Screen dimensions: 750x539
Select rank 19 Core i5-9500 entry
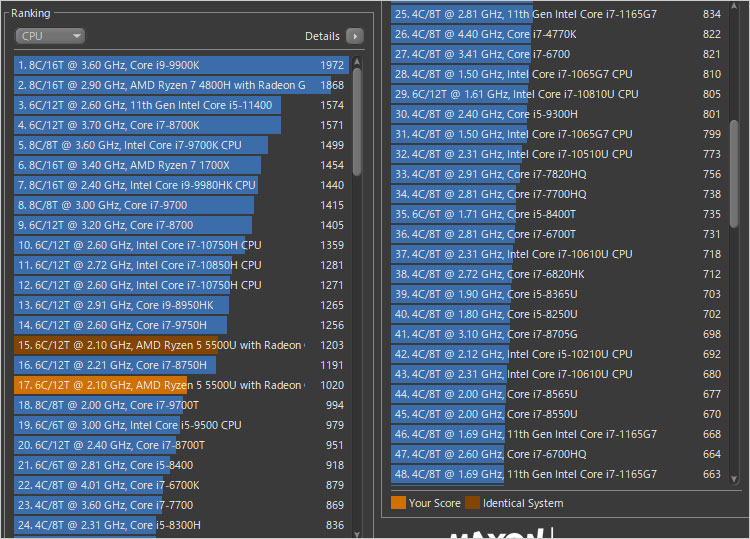pos(182,425)
